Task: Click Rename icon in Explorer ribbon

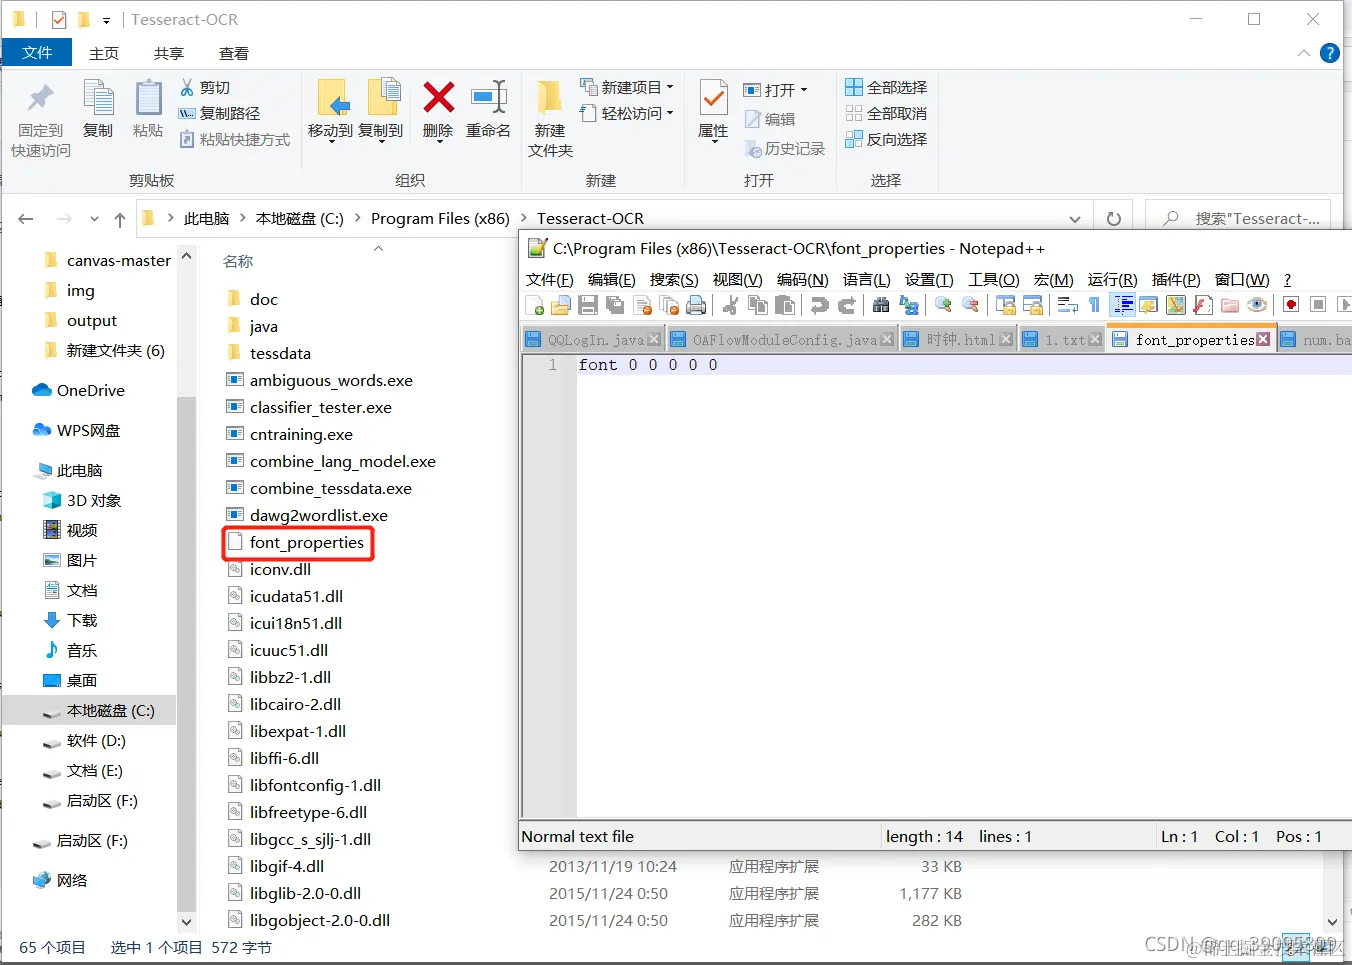Action: coord(489,98)
